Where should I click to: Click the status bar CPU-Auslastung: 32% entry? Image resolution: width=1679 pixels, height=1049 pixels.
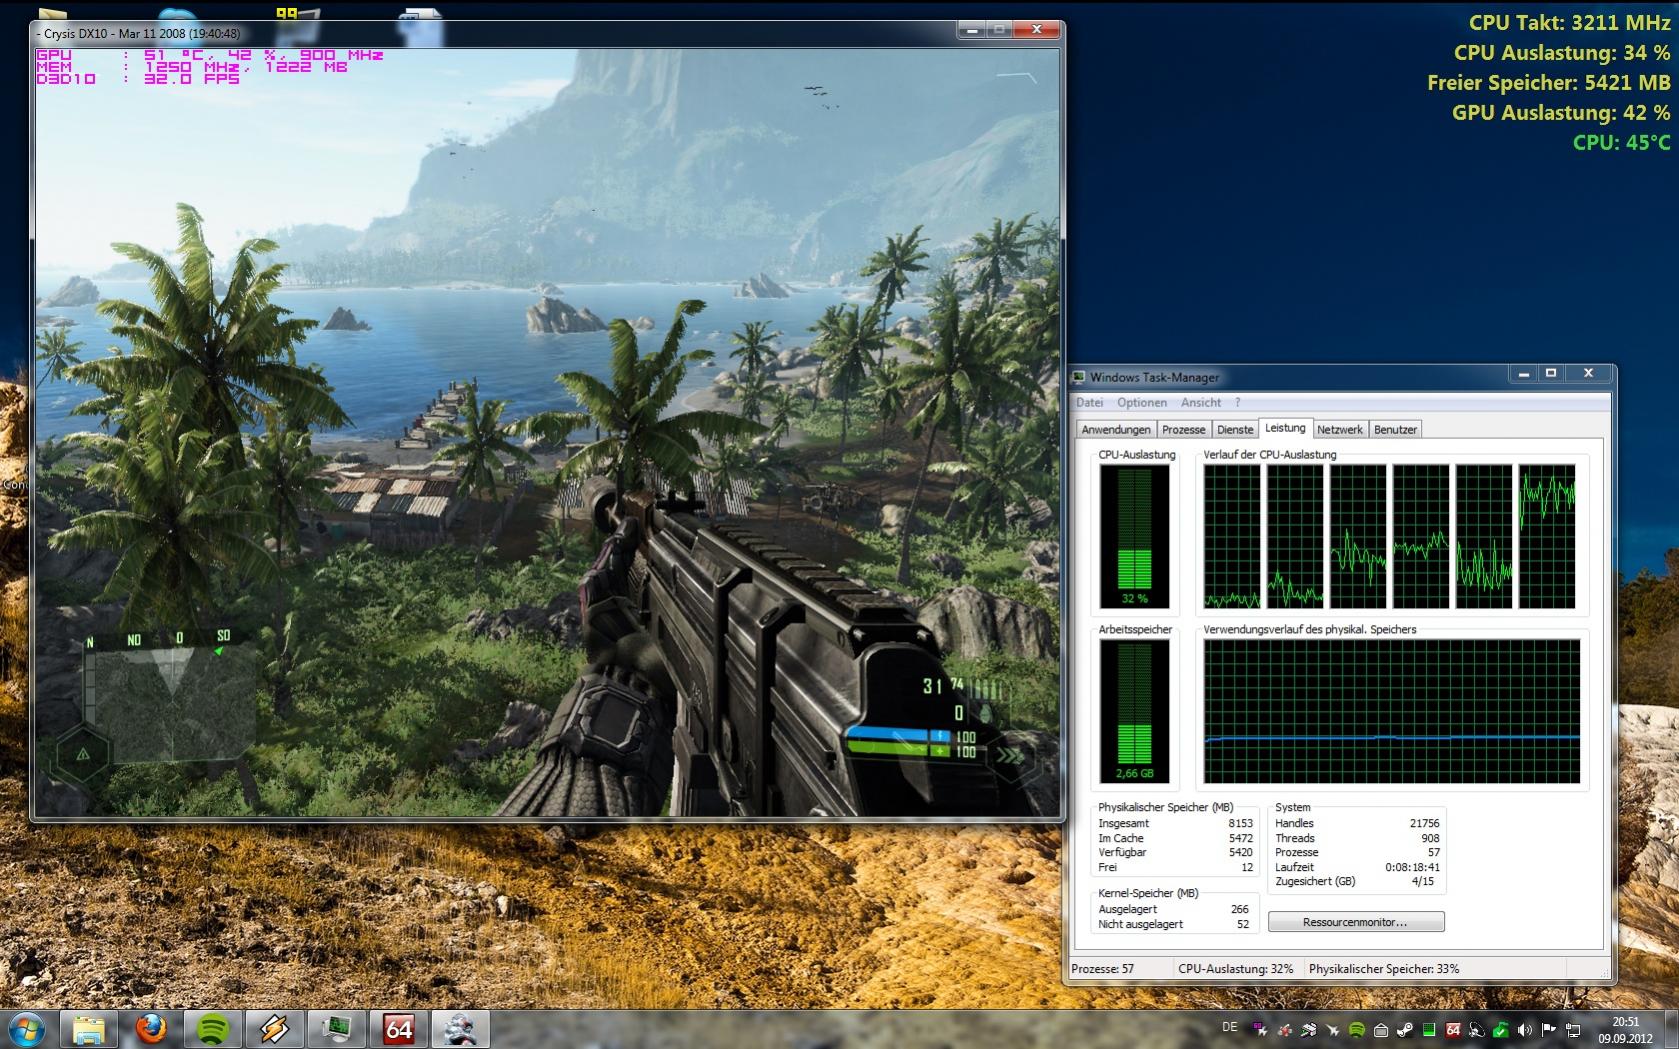[1236, 969]
